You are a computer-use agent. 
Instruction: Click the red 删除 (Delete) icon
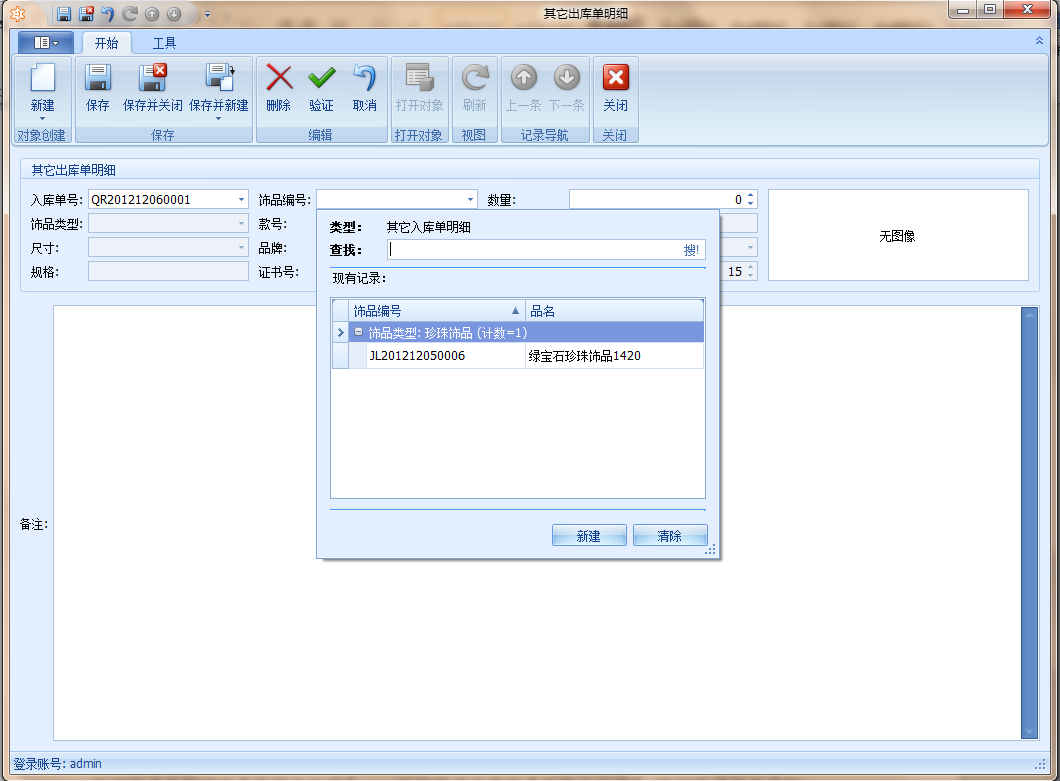click(279, 78)
